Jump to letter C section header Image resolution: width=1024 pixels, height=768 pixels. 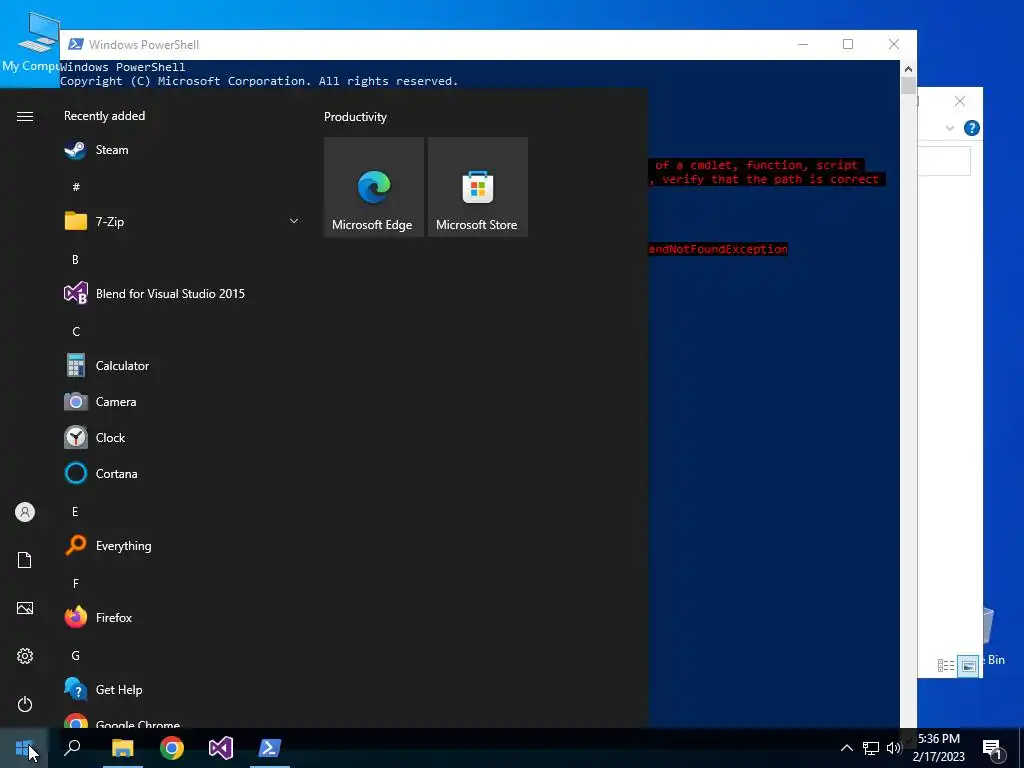click(x=76, y=331)
